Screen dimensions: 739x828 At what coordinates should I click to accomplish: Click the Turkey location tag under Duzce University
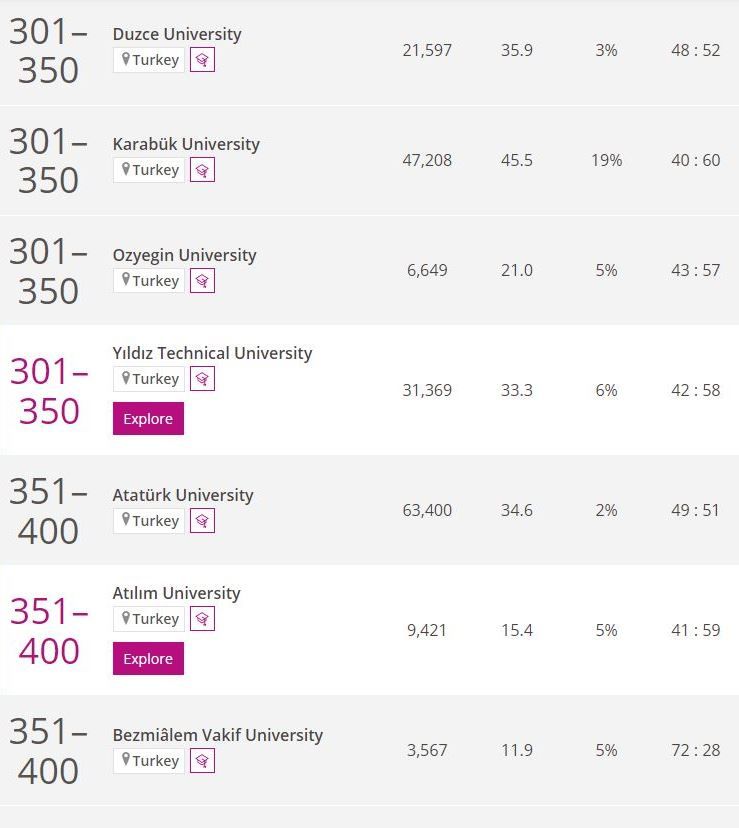tap(149, 60)
